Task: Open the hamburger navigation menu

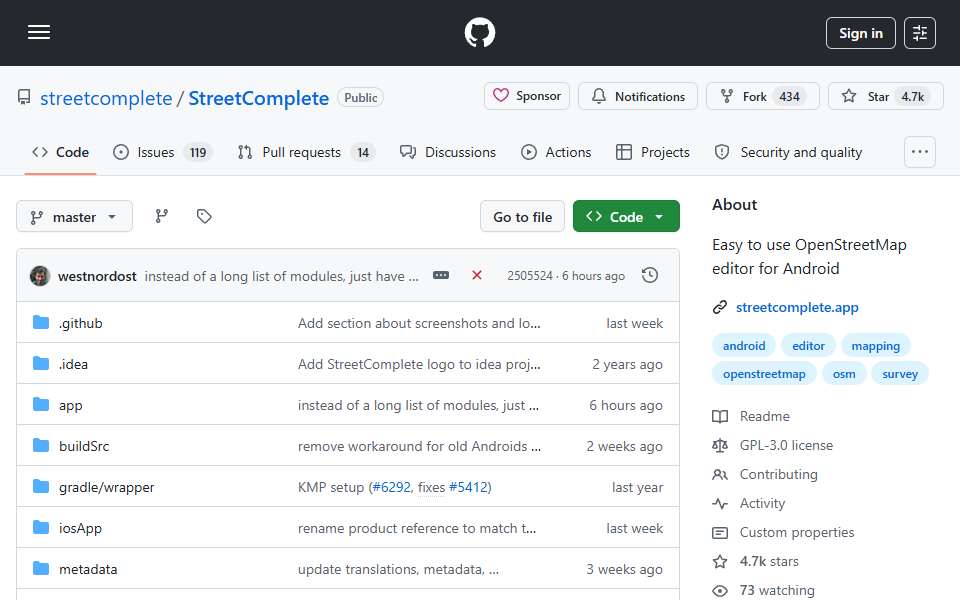Action: pos(39,32)
